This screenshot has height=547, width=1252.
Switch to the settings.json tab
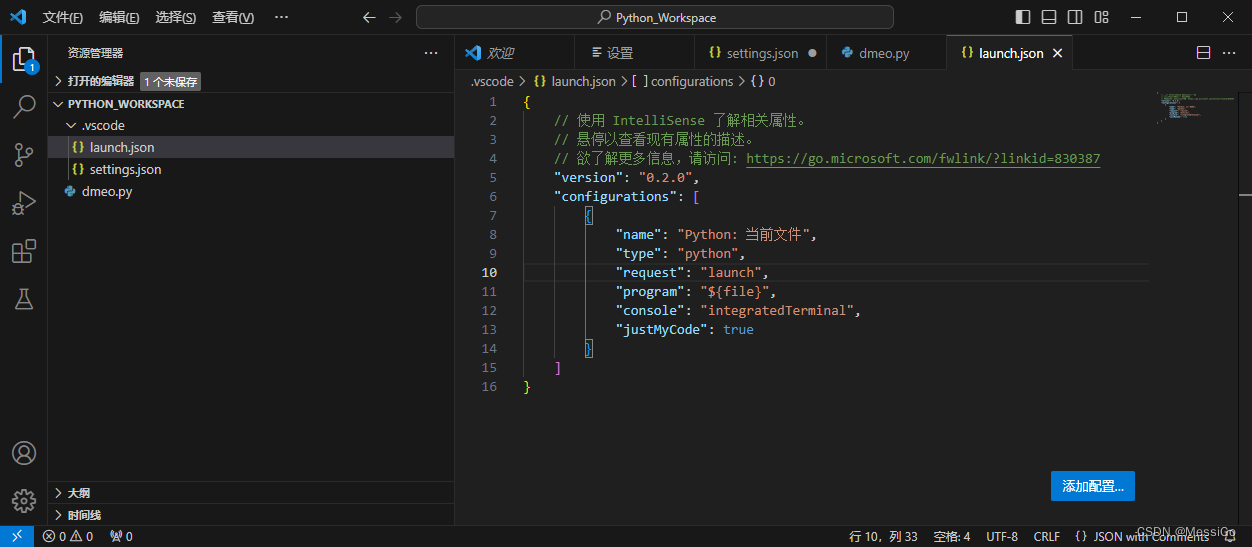760,53
